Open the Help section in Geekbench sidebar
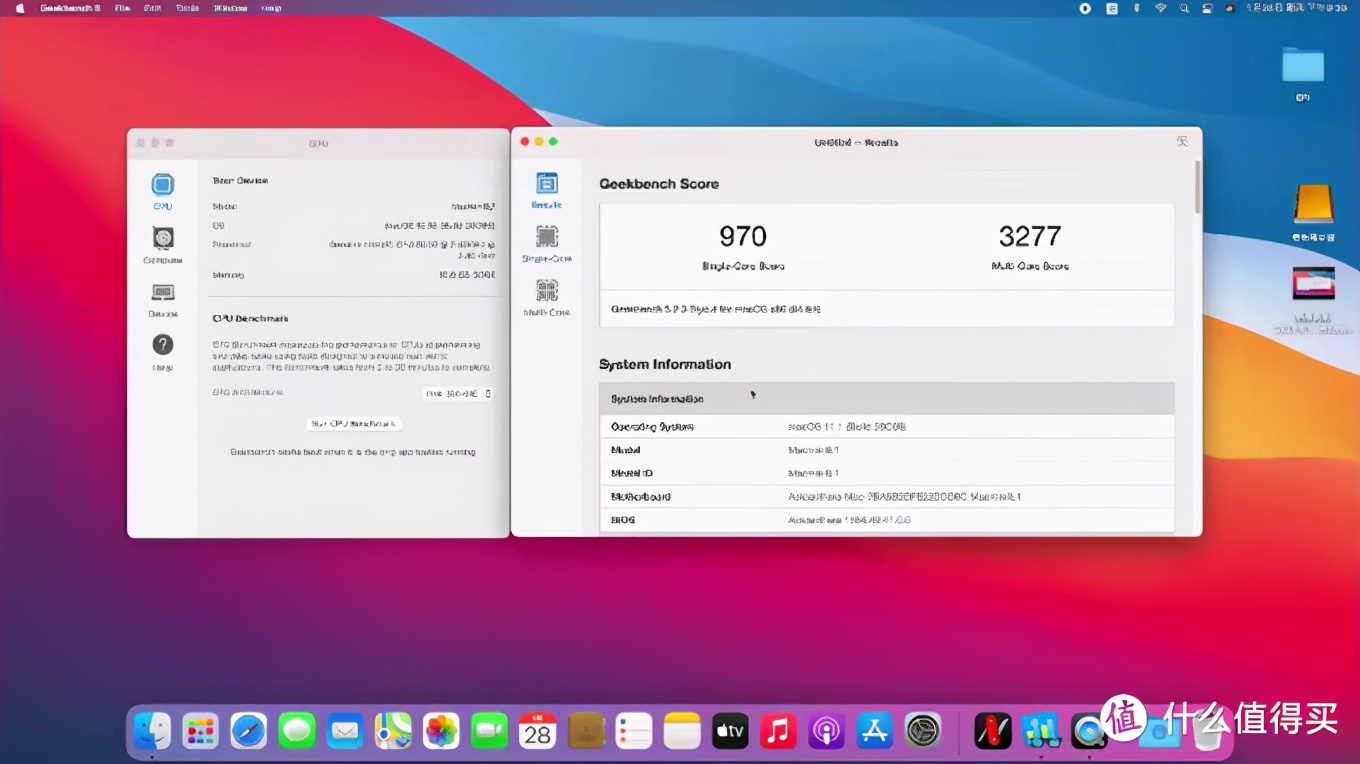Viewport: 1360px width, 764px height. [x=163, y=351]
